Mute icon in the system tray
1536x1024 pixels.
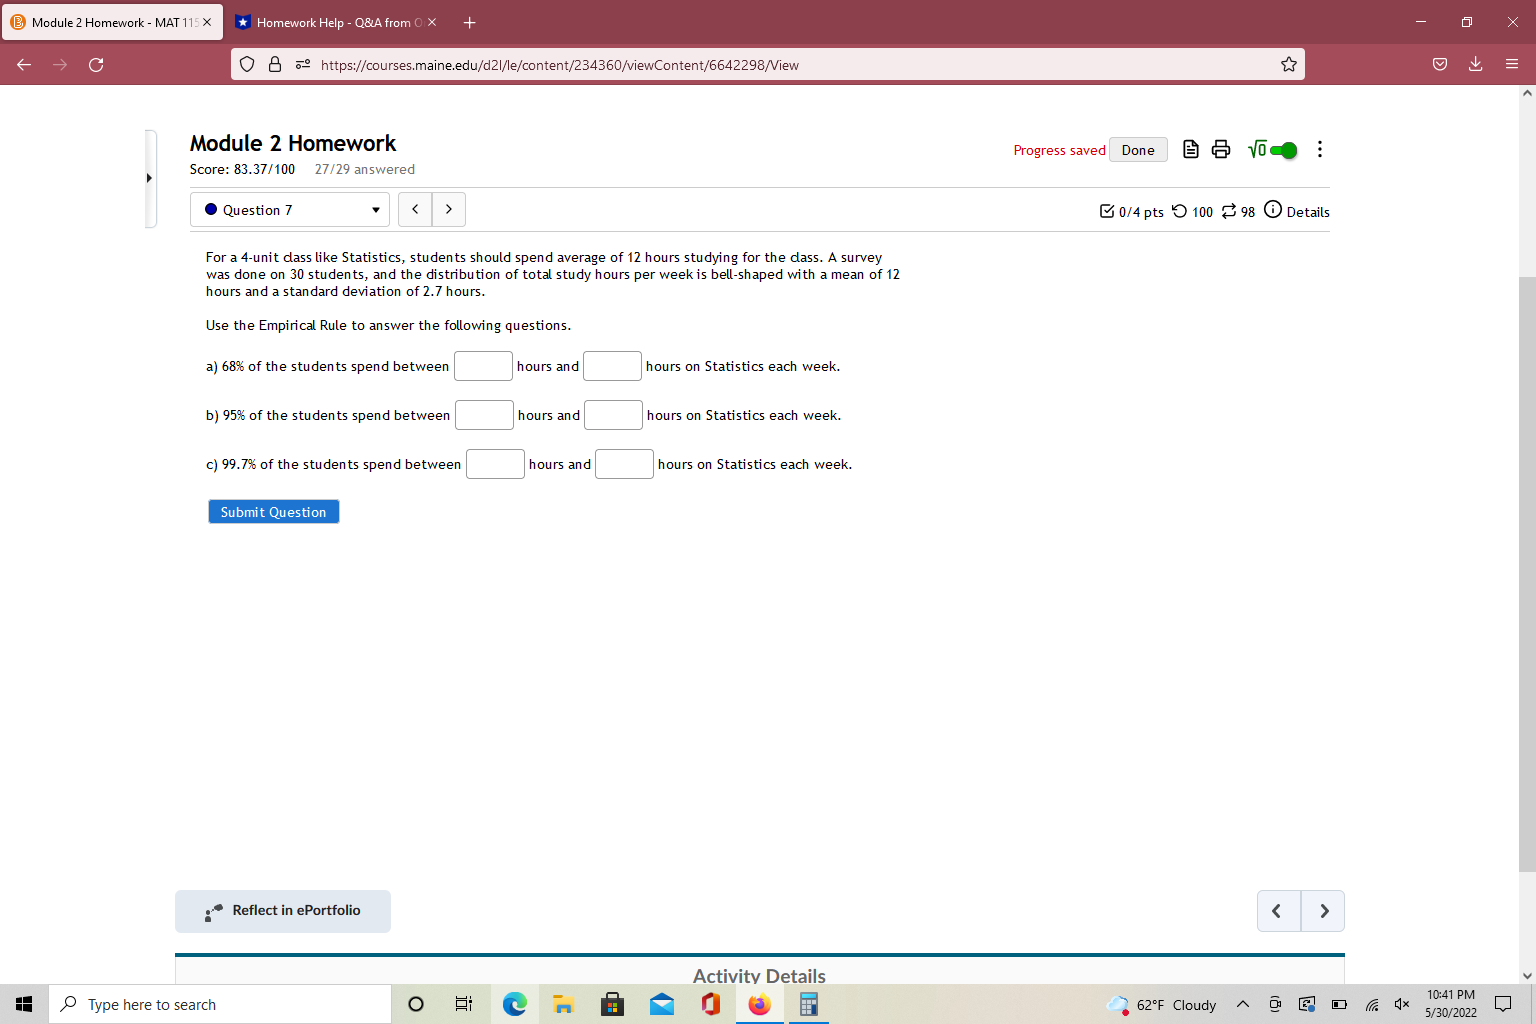1400,1005
